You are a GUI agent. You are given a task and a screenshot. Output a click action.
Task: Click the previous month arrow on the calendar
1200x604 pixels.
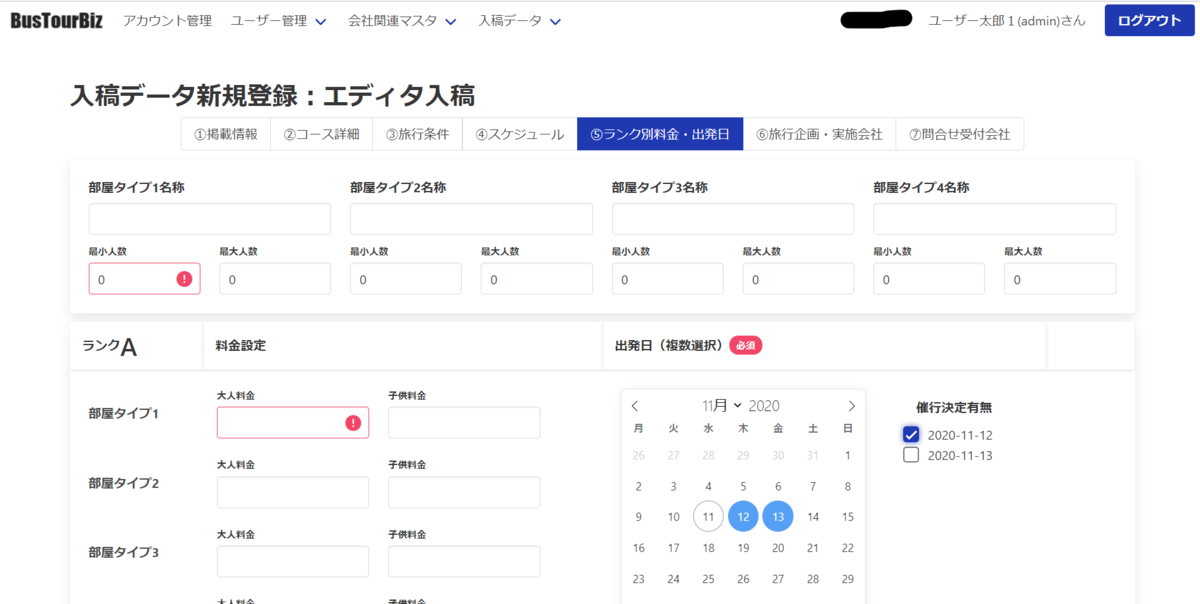tap(635, 406)
